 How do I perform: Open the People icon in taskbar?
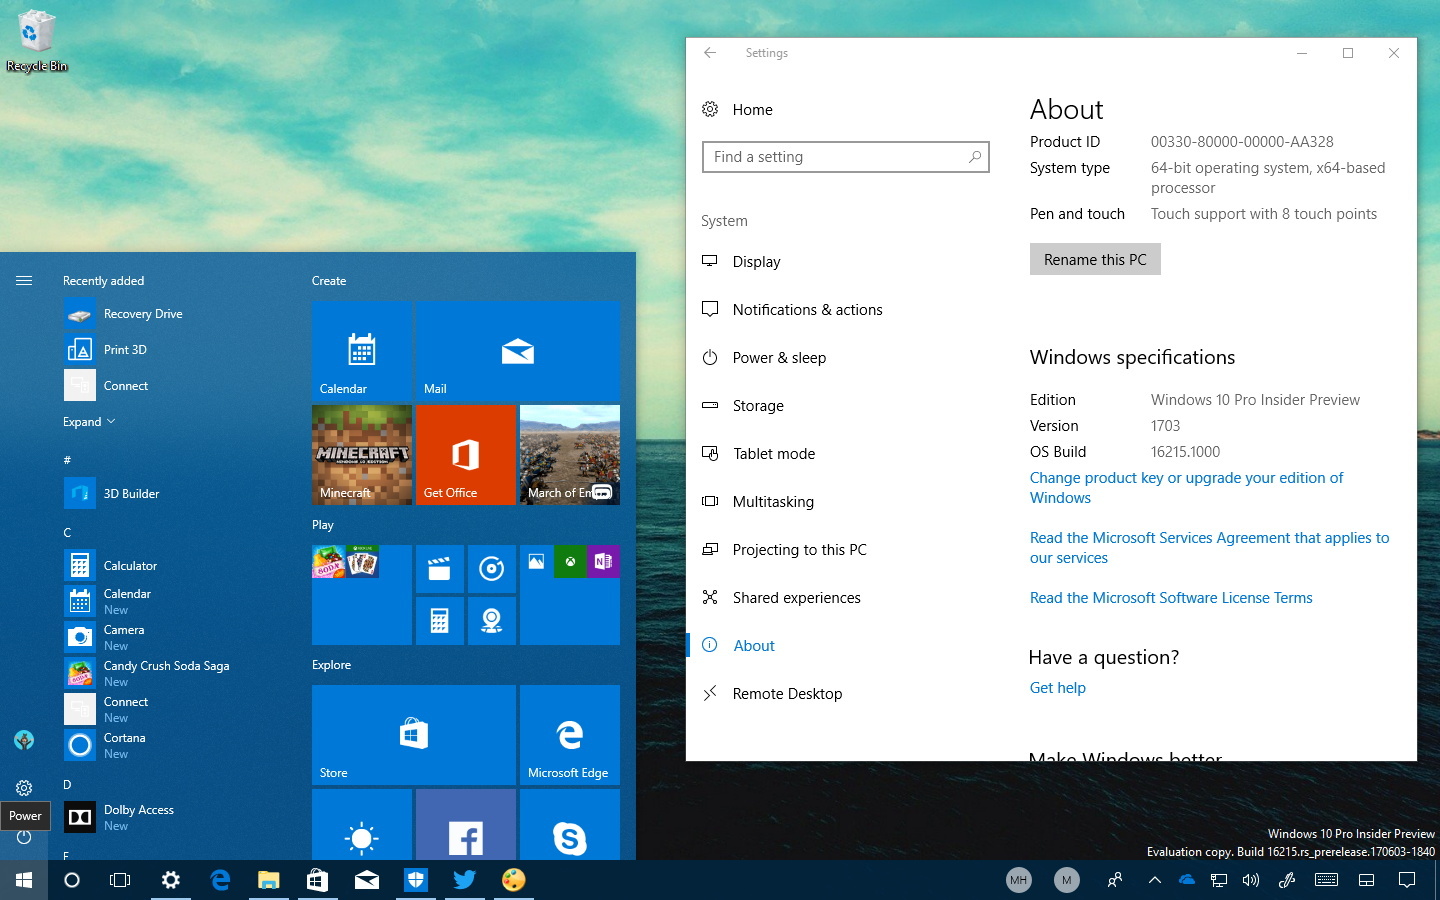[x=1115, y=880]
